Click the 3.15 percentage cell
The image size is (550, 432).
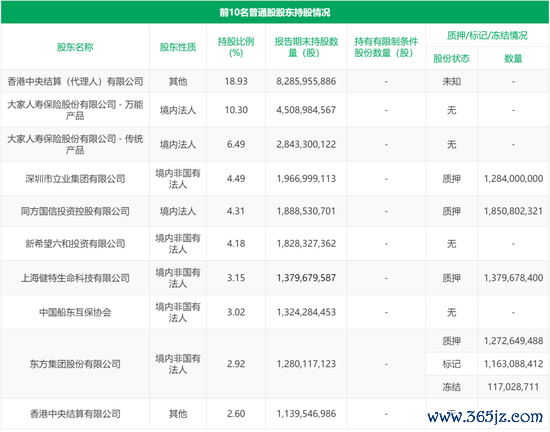pos(236,278)
